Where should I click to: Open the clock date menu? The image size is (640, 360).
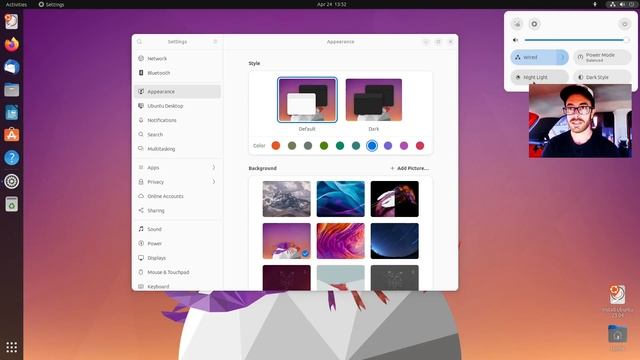coord(331,4)
